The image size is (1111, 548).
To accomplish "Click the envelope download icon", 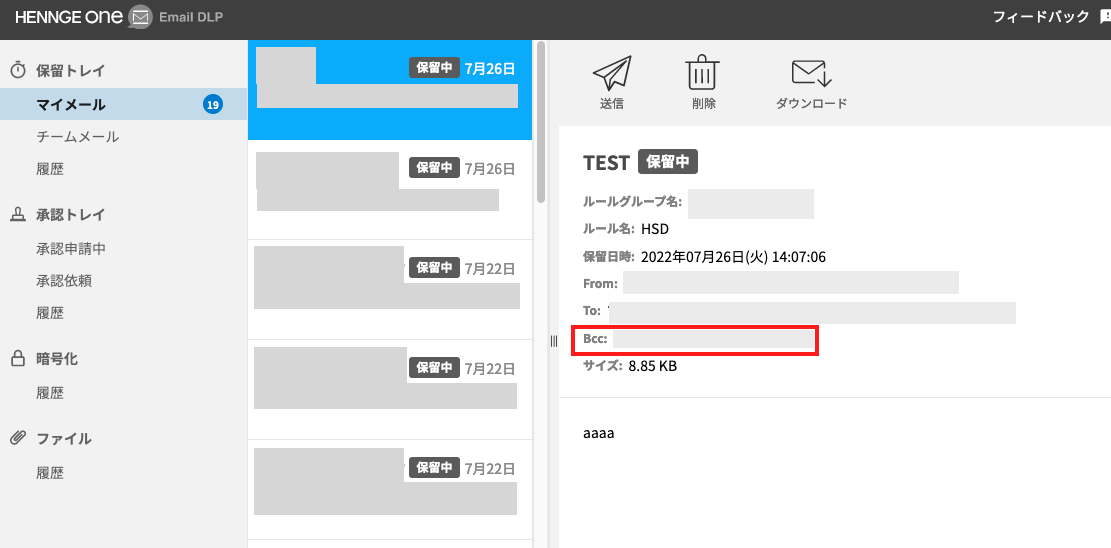I will coord(812,74).
